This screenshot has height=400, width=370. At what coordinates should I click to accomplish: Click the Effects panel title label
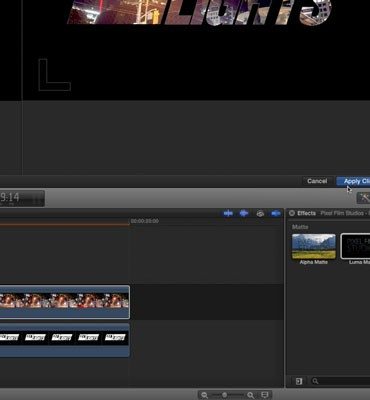(x=306, y=213)
